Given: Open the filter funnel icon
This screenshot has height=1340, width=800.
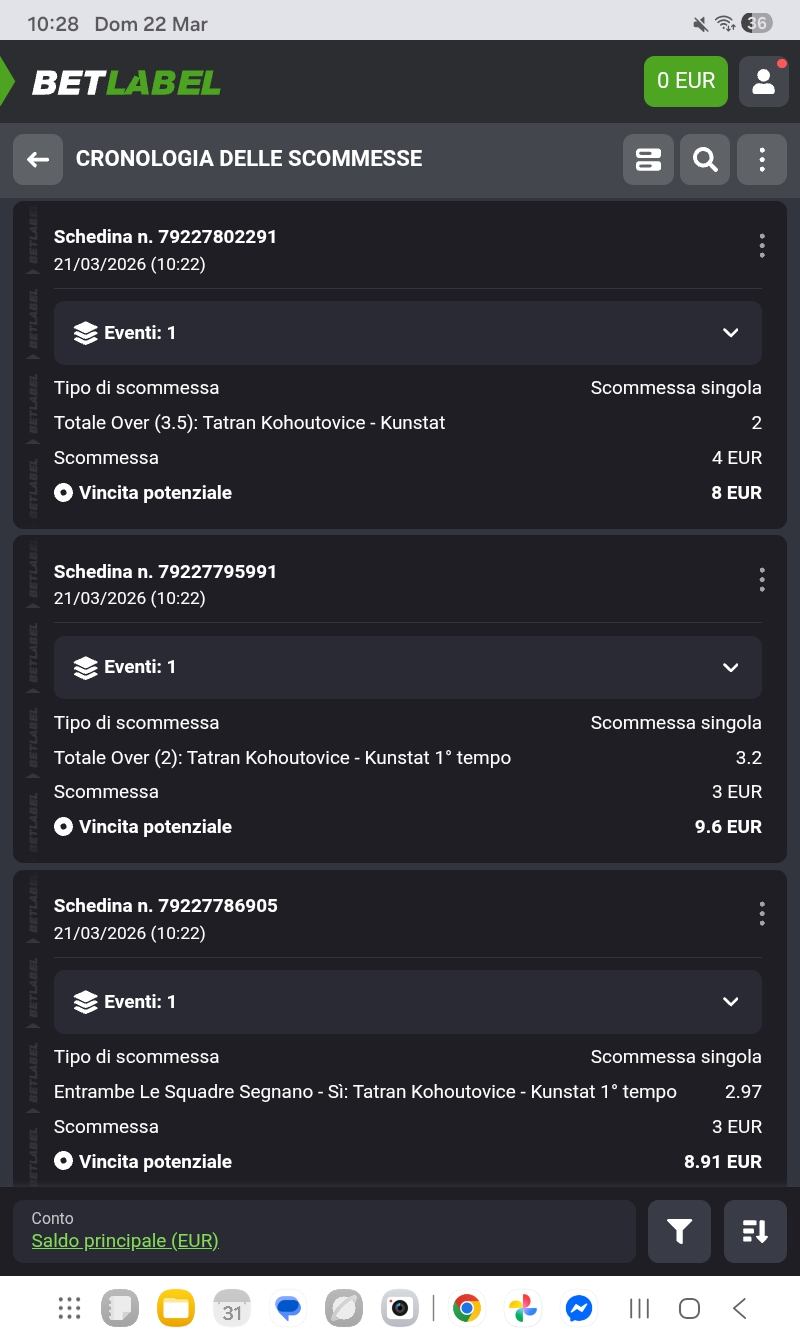Looking at the screenshot, I should [680, 1232].
